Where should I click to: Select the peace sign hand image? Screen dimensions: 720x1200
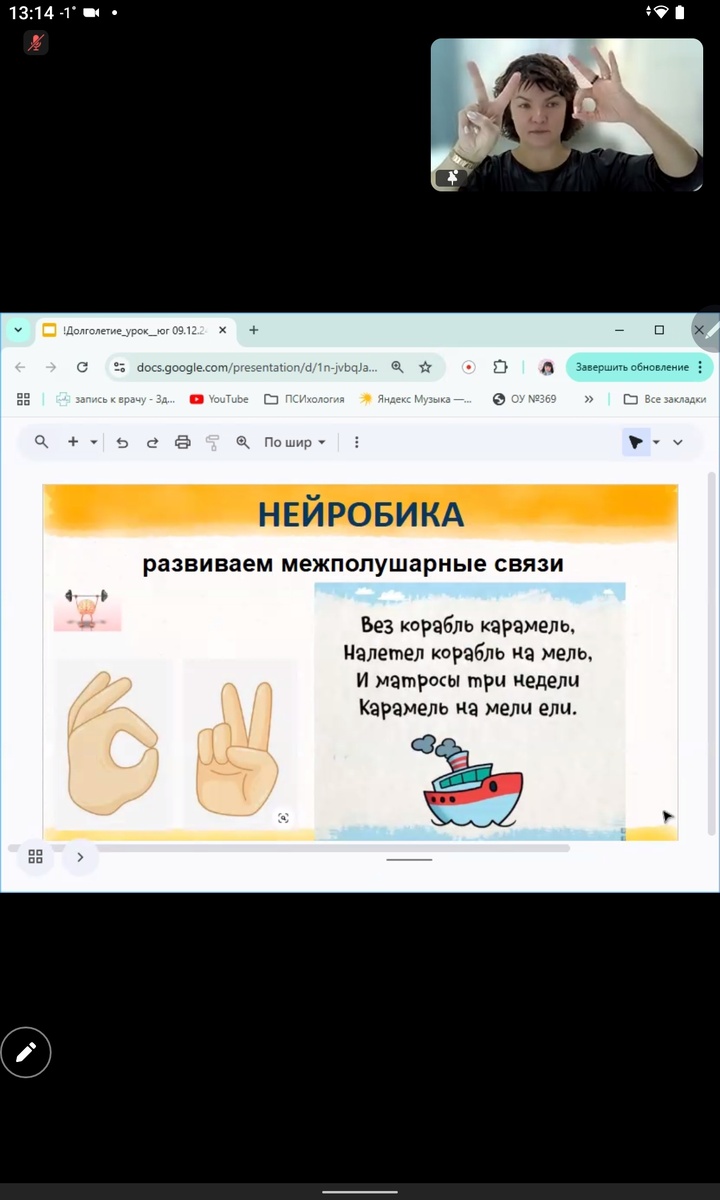[240, 742]
